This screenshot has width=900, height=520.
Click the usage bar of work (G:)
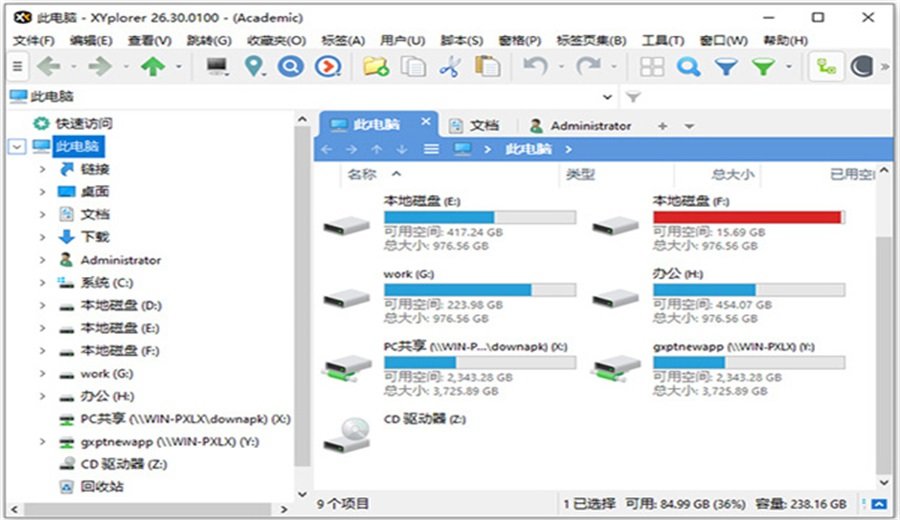tap(480, 290)
